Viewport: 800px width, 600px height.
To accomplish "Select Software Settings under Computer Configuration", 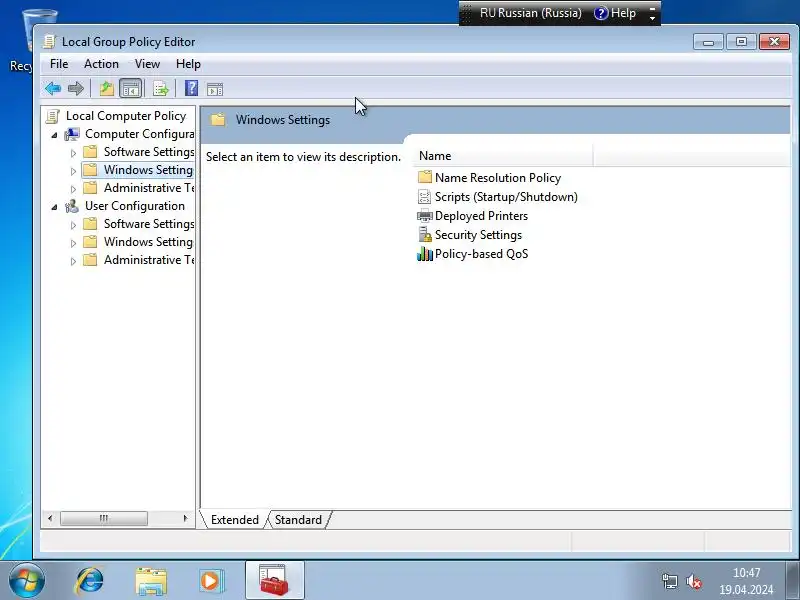I will 148,152.
